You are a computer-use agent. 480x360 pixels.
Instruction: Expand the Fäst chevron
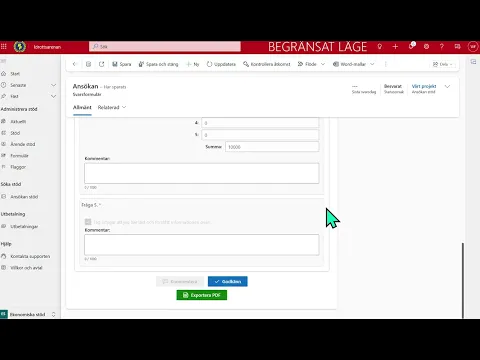click(53, 96)
